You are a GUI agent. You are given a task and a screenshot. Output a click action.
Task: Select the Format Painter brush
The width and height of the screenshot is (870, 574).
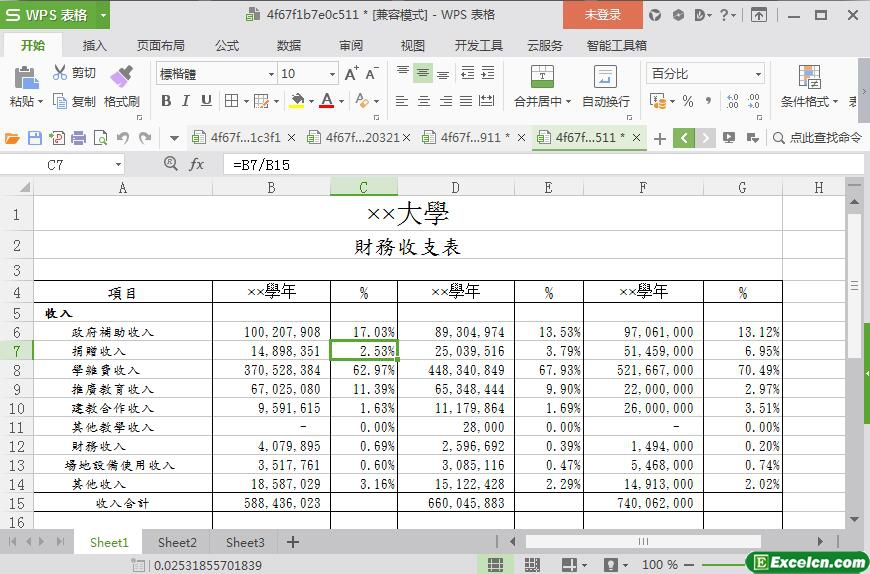(x=122, y=77)
